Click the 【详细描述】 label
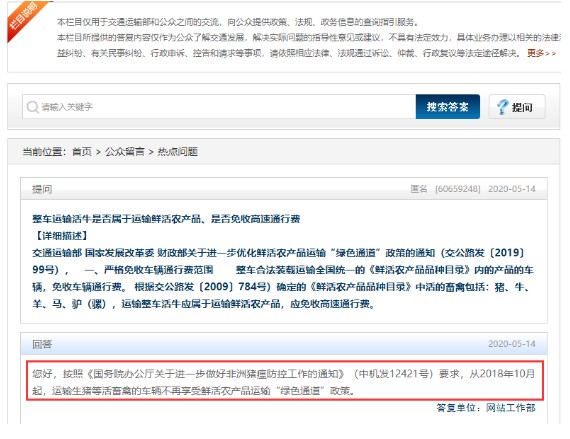The height and width of the screenshot is (439, 570). (x=61, y=236)
